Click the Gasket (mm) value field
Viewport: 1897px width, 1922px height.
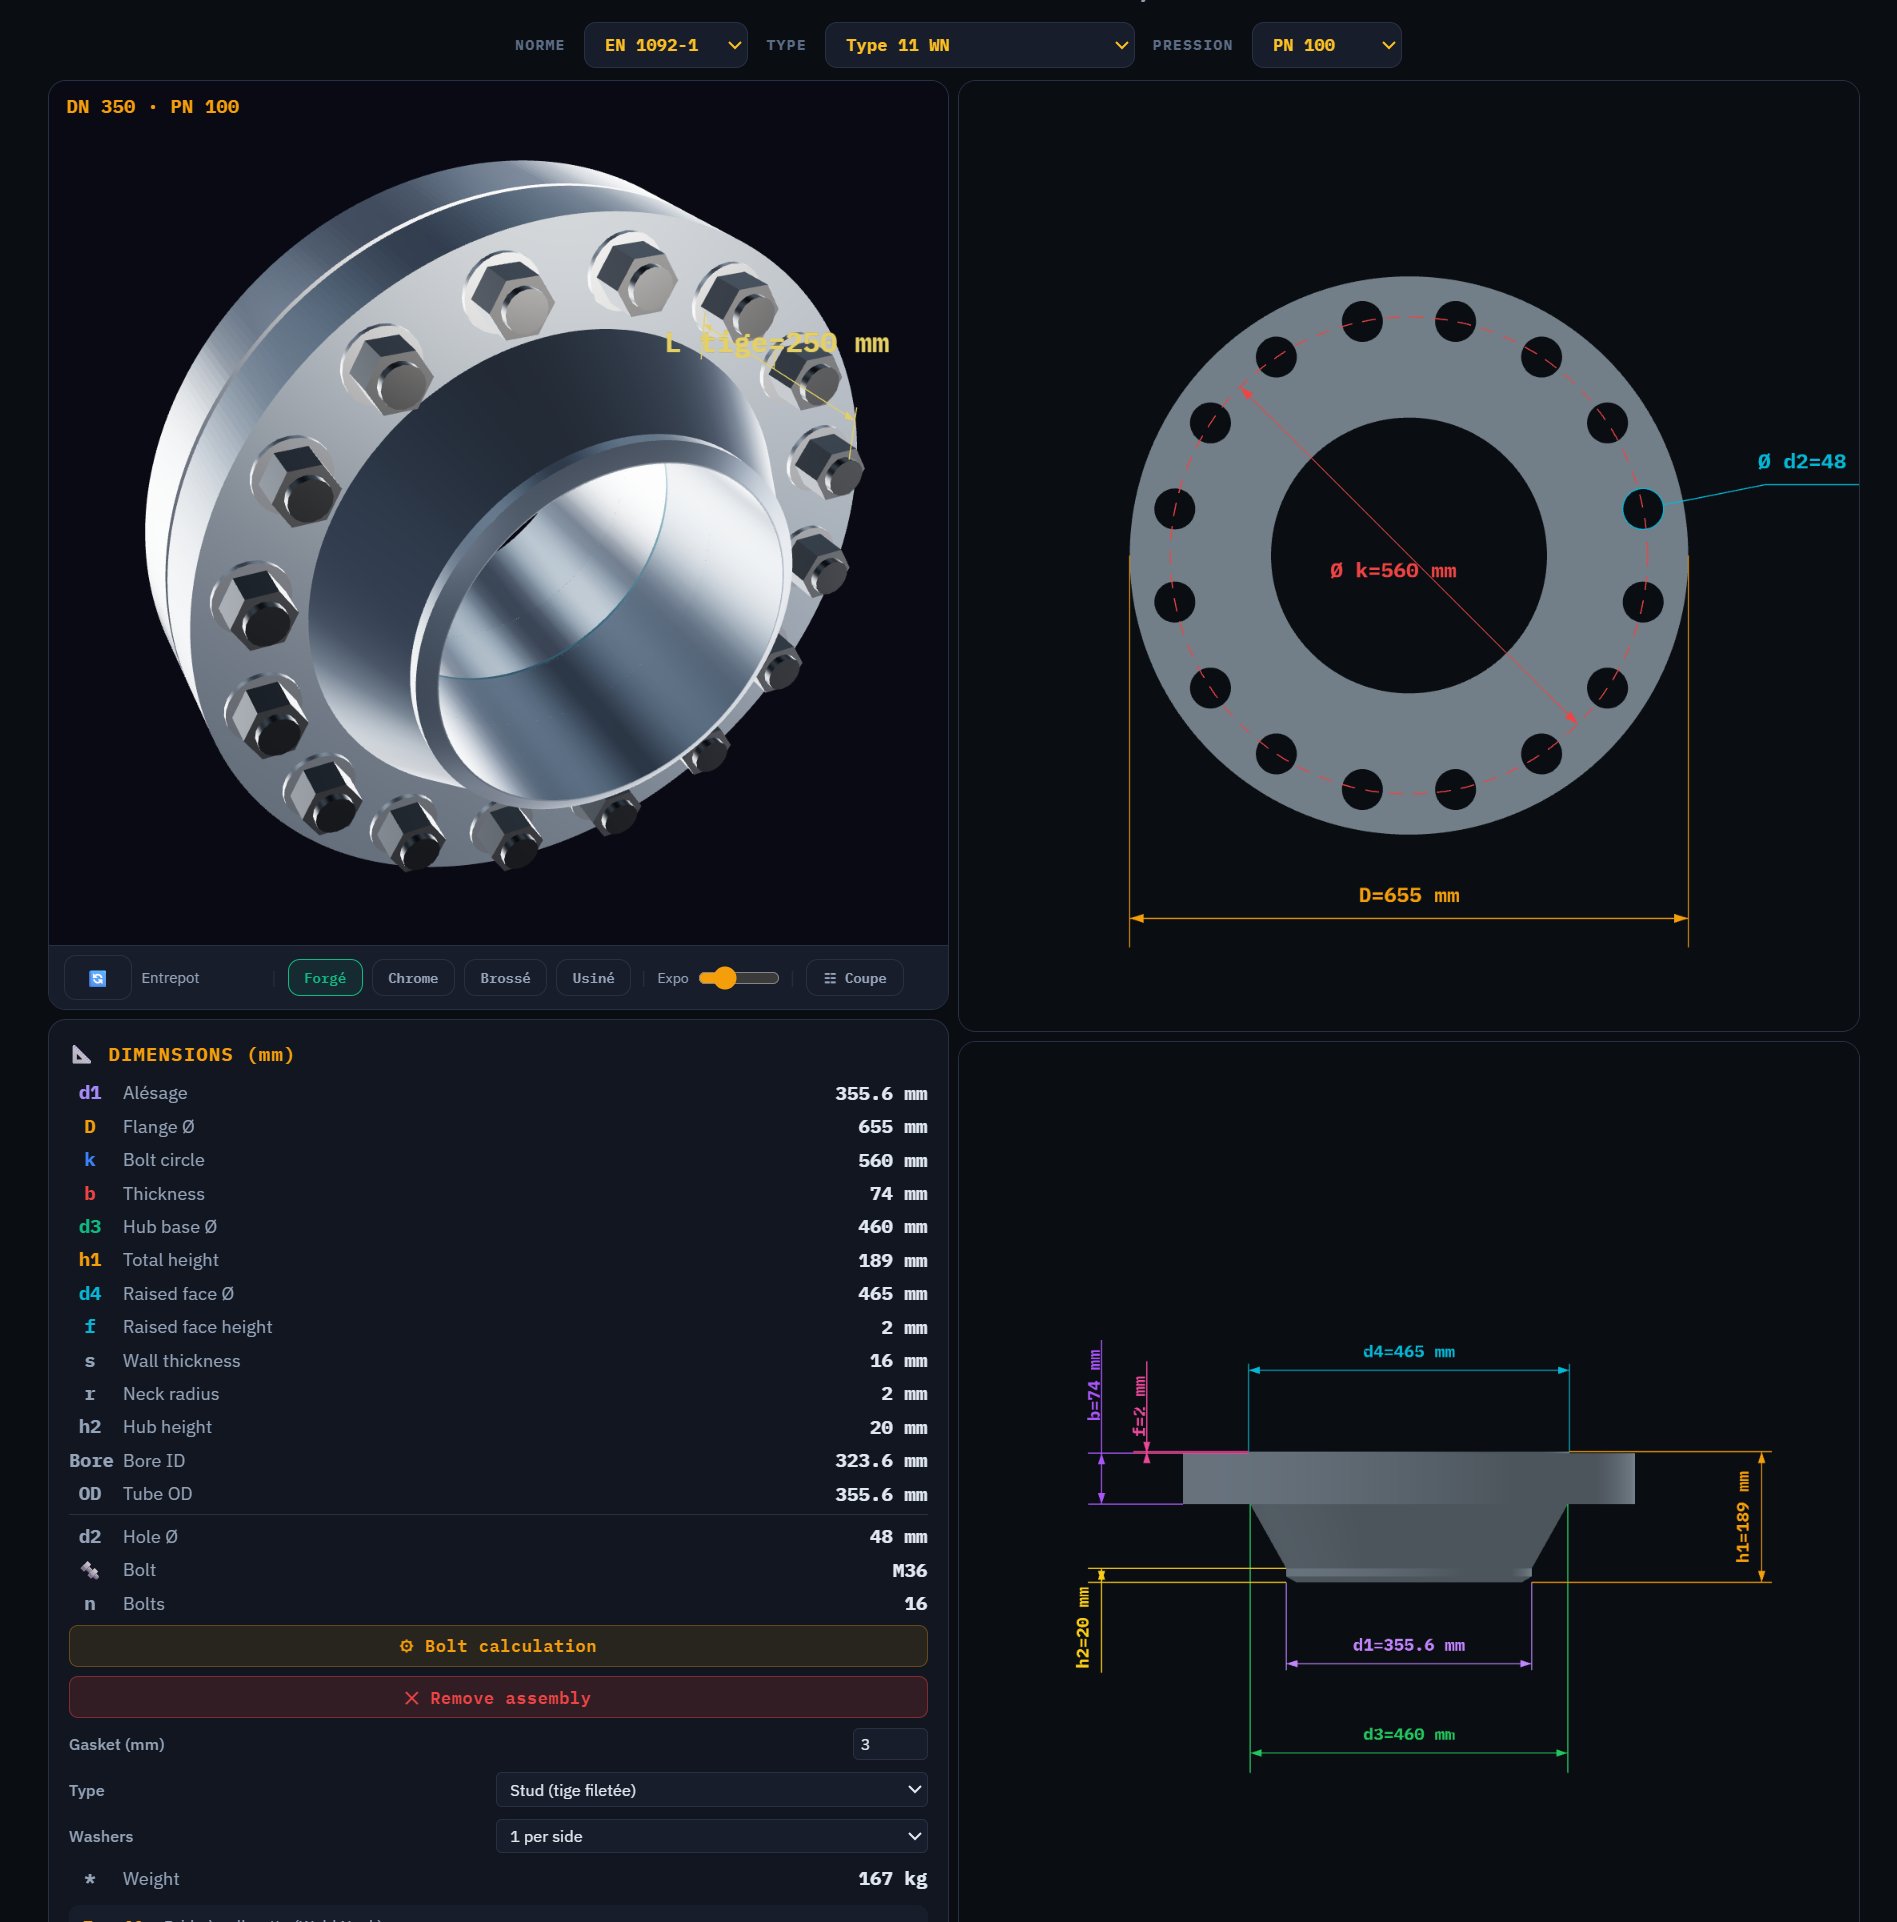pyautogui.click(x=888, y=1744)
